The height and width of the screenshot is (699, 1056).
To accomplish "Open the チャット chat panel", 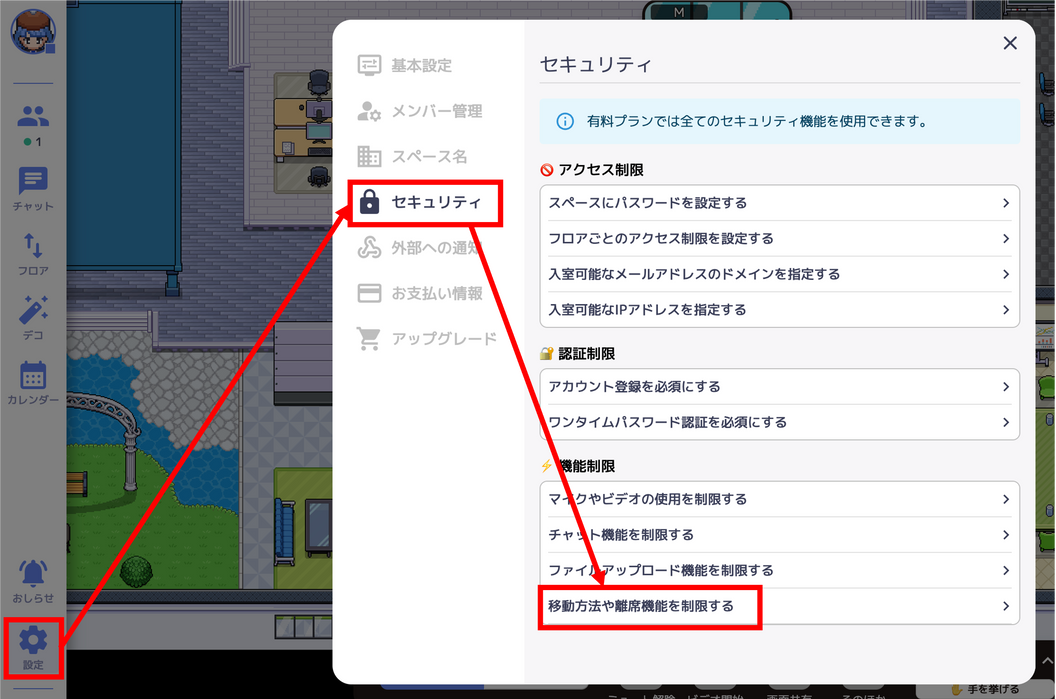I will tap(33, 189).
